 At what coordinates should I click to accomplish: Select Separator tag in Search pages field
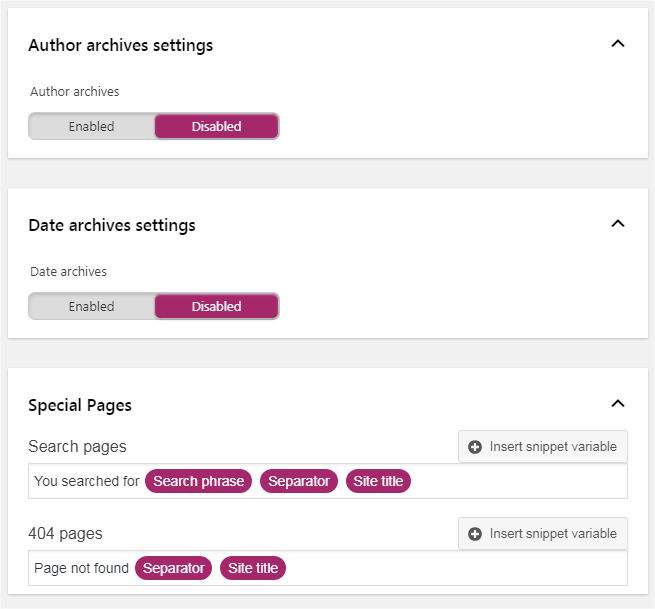tap(299, 481)
